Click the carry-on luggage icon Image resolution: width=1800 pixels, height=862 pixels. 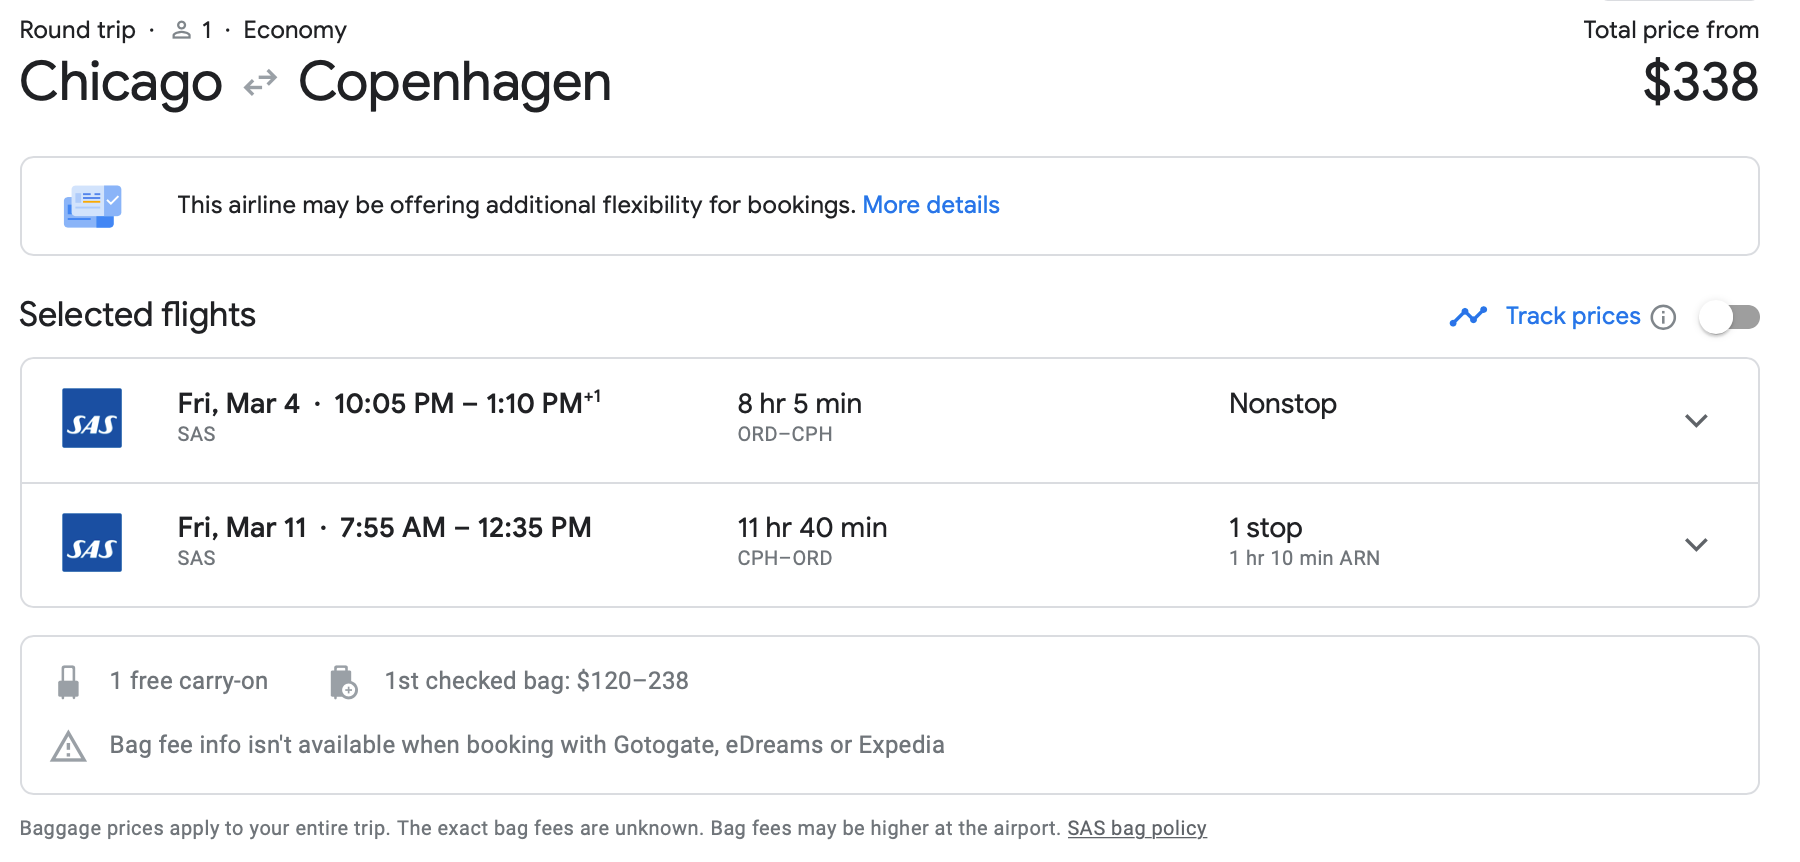click(x=68, y=682)
